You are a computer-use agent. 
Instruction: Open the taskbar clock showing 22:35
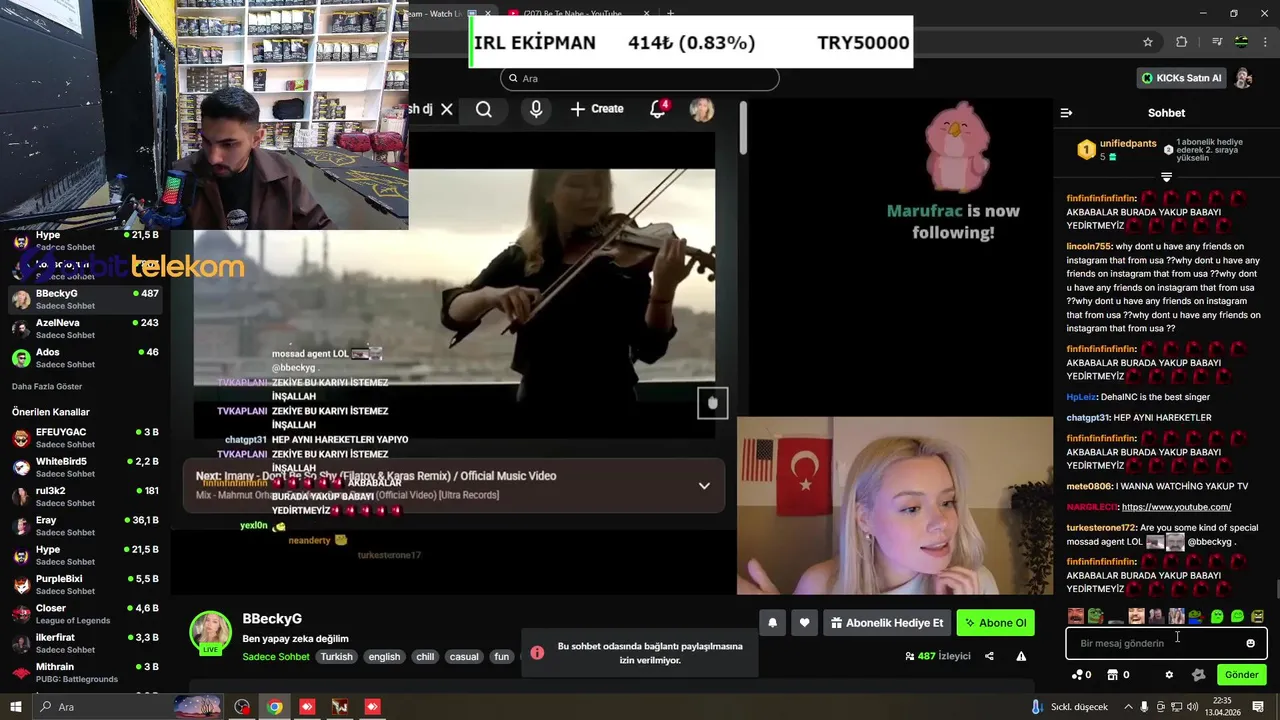[x=1222, y=706]
